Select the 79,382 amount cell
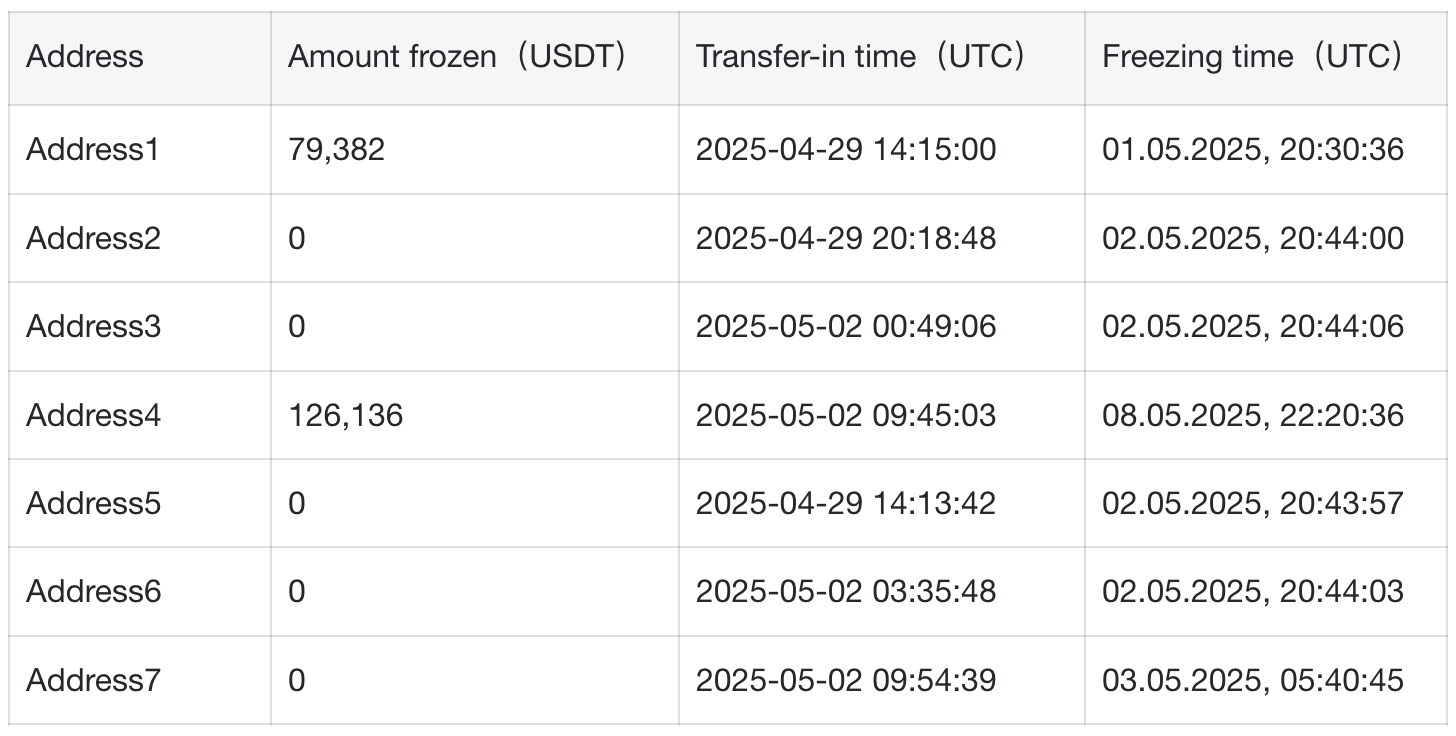Image resolution: width=1456 pixels, height=736 pixels. click(336, 150)
